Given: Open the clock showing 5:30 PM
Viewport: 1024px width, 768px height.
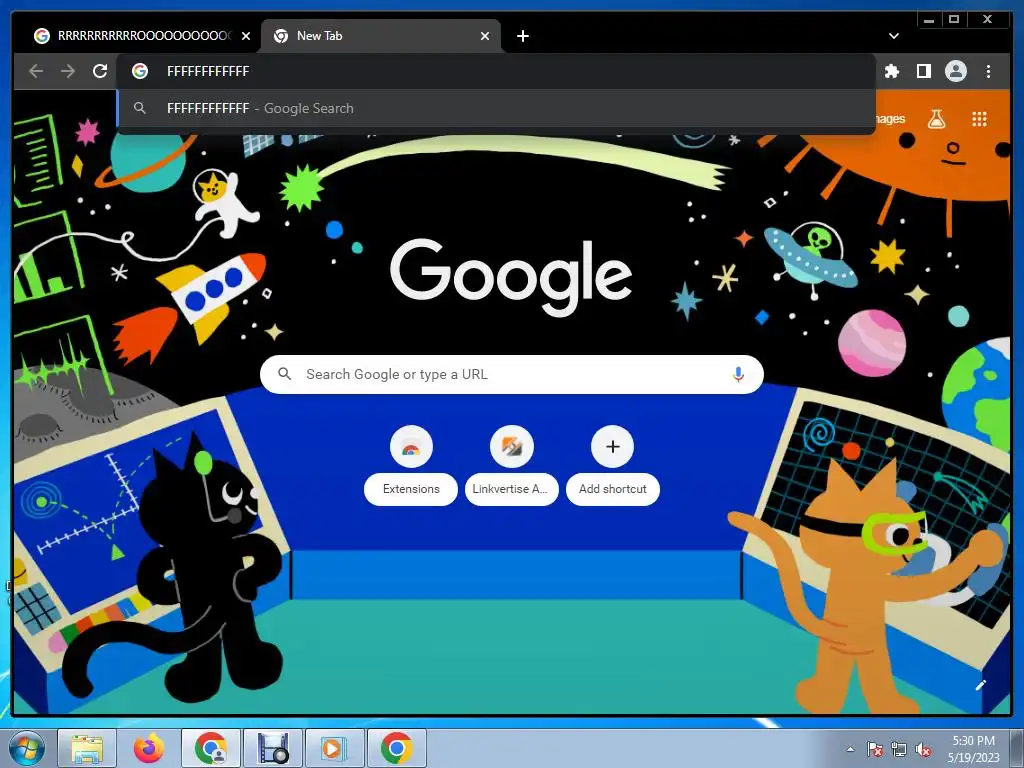Looking at the screenshot, I should tap(974, 748).
